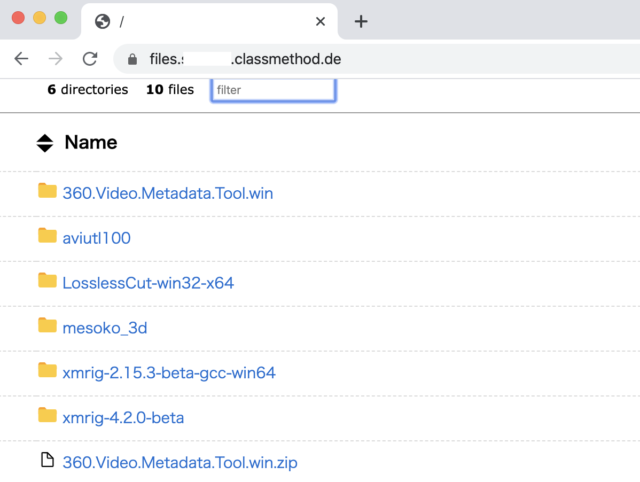The height and width of the screenshot is (482, 640).
Task: Click folder icon beside 360.Video.Metadata.Tool.win
Action: point(47,191)
